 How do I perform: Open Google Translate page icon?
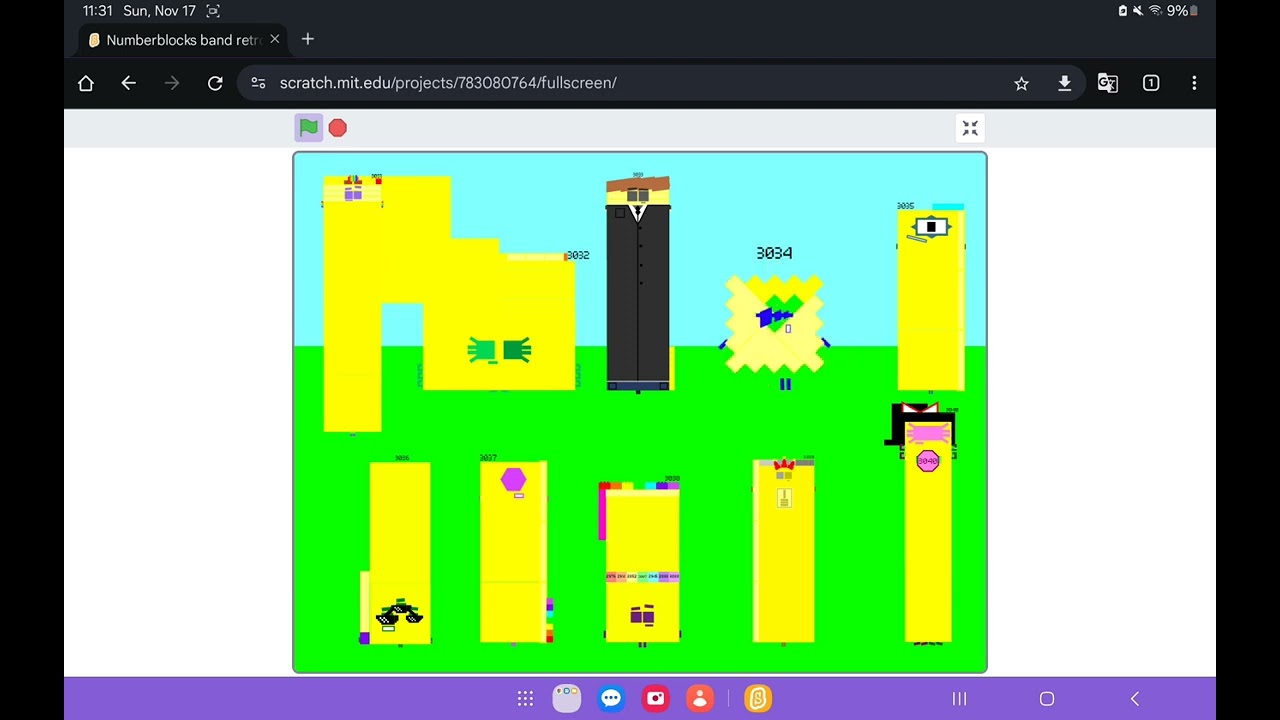point(1108,83)
